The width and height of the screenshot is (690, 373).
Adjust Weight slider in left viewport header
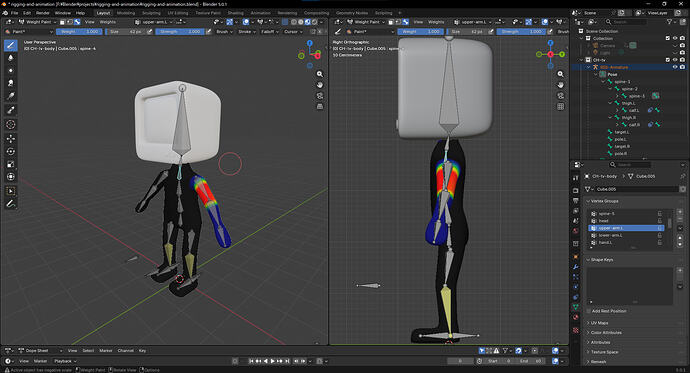(79, 32)
